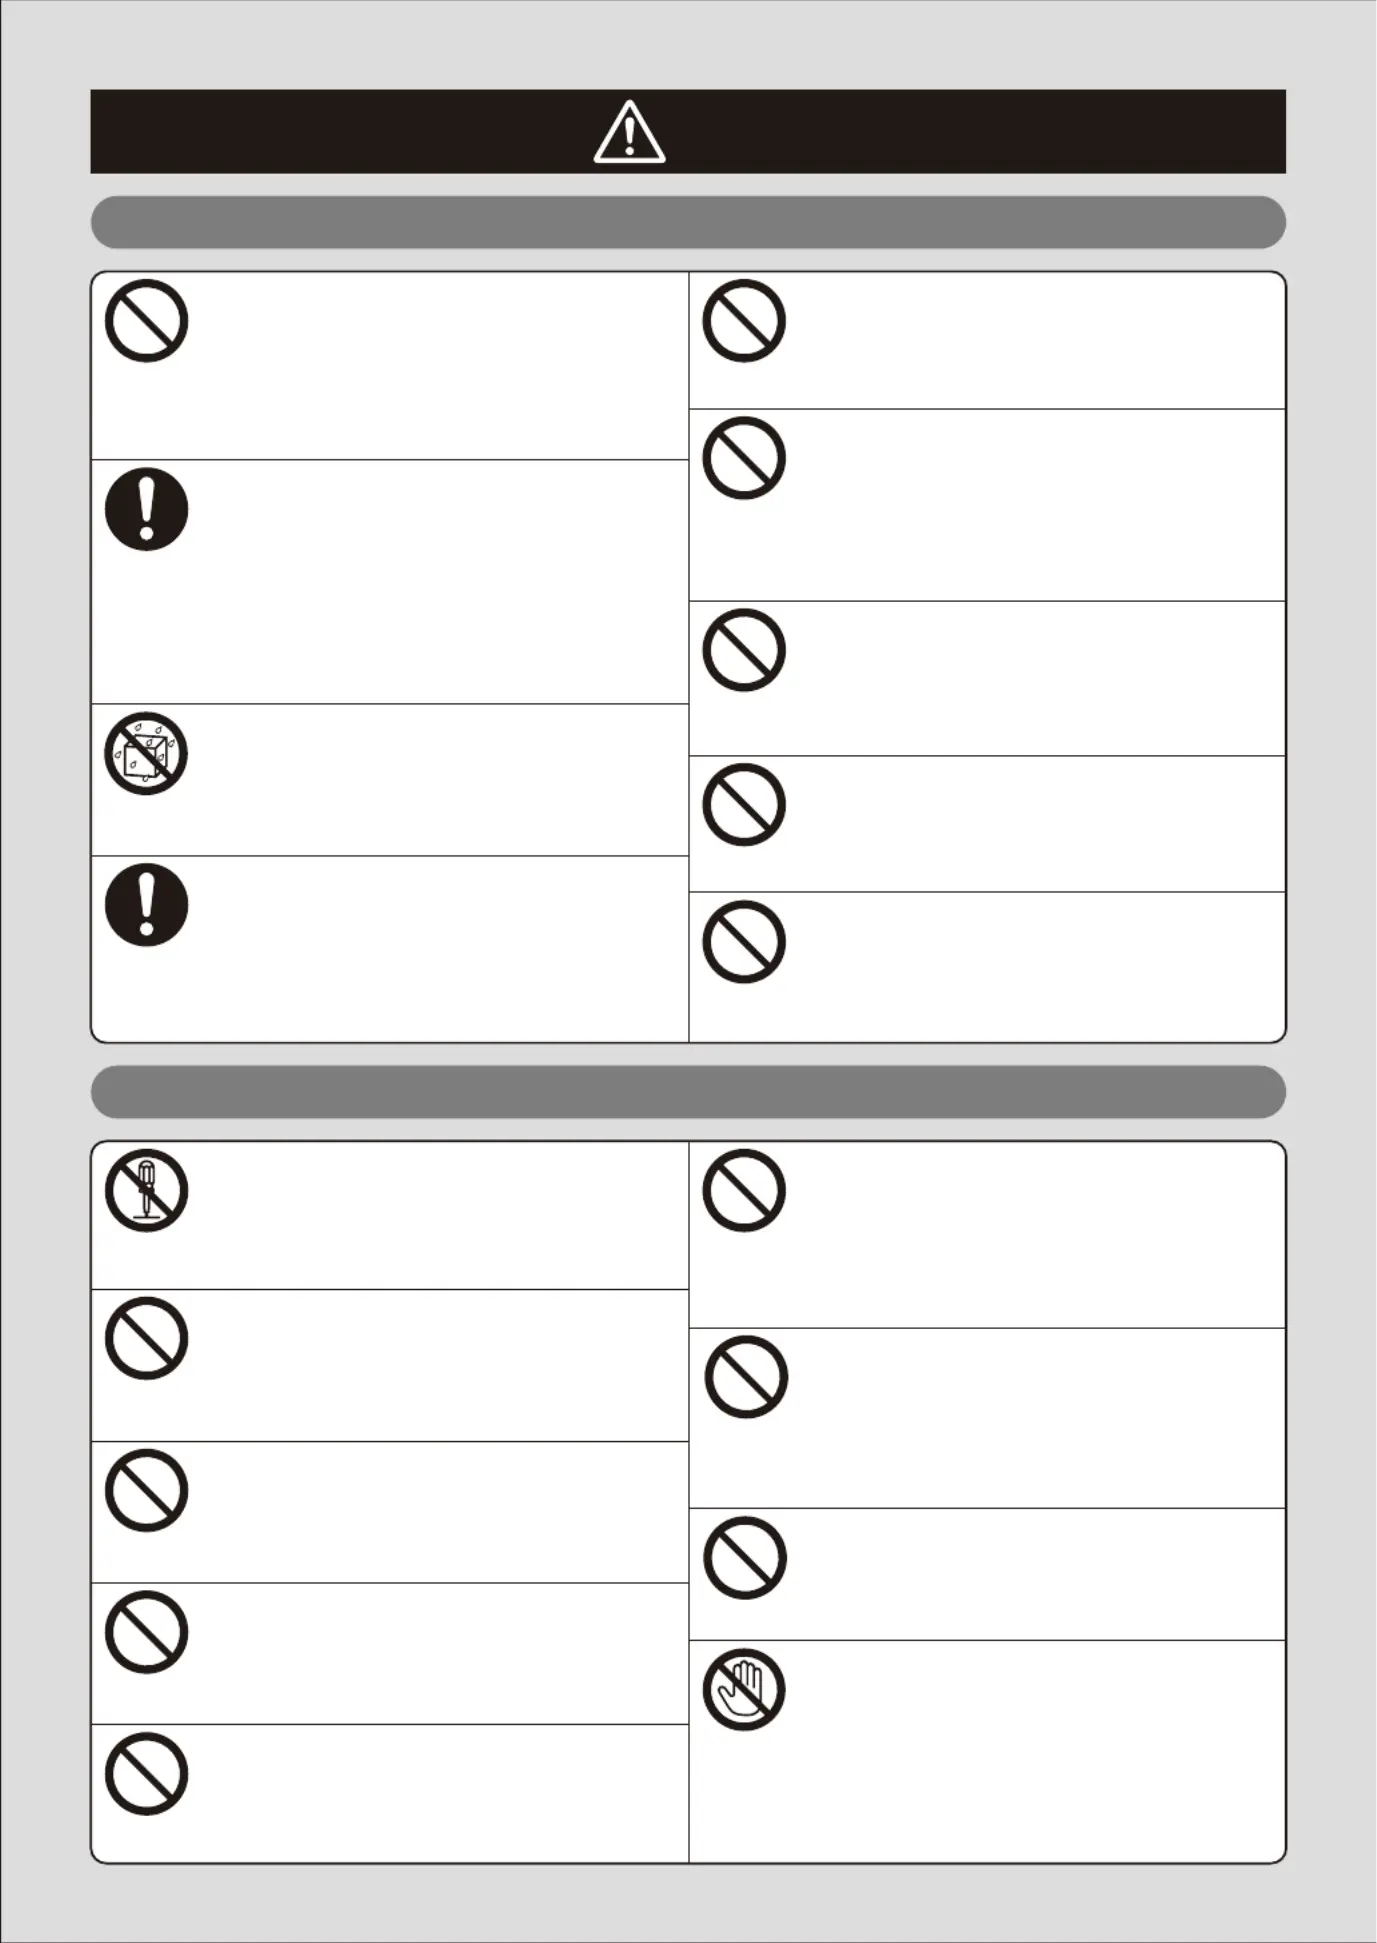
Task: Select the bottom-left prohibition icon of the second section
Action: [x=146, y=1775]
